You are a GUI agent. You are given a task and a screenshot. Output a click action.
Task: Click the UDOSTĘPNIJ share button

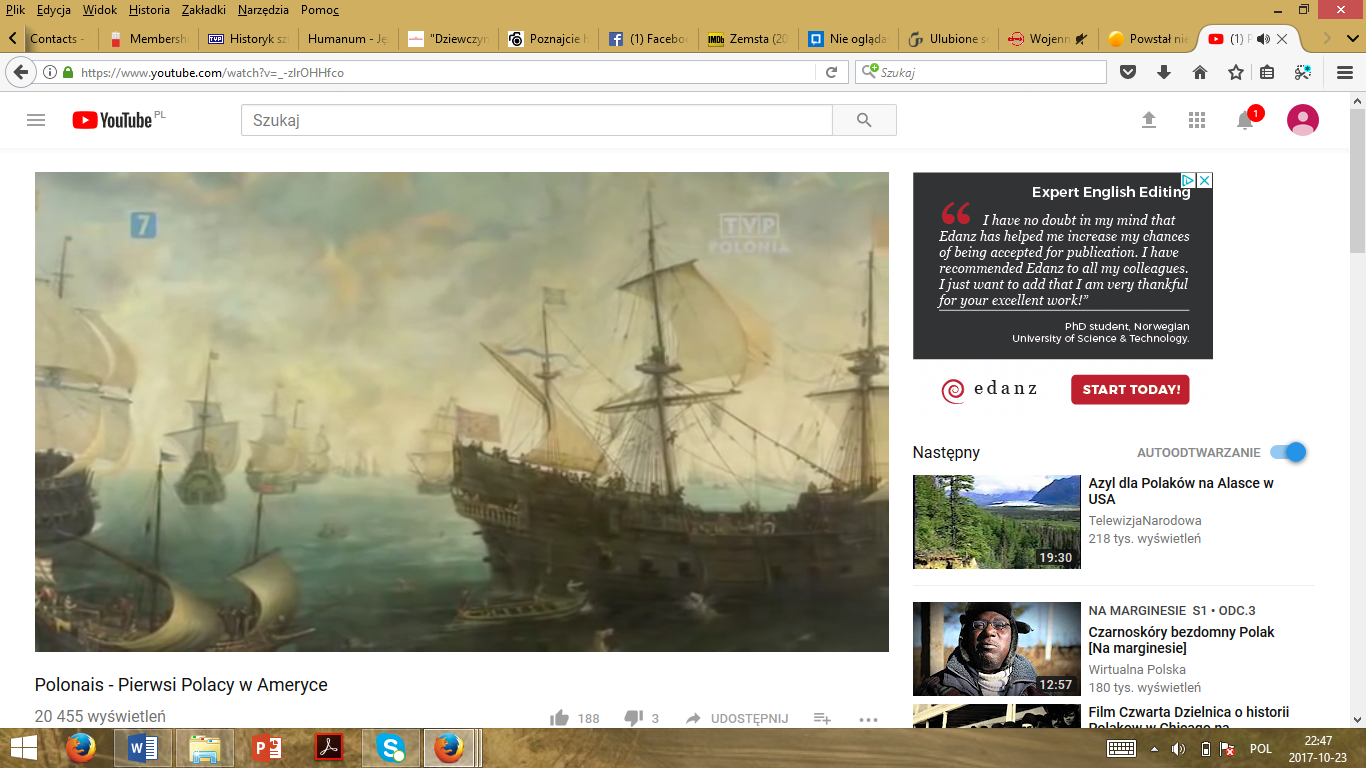coord(737,718)
